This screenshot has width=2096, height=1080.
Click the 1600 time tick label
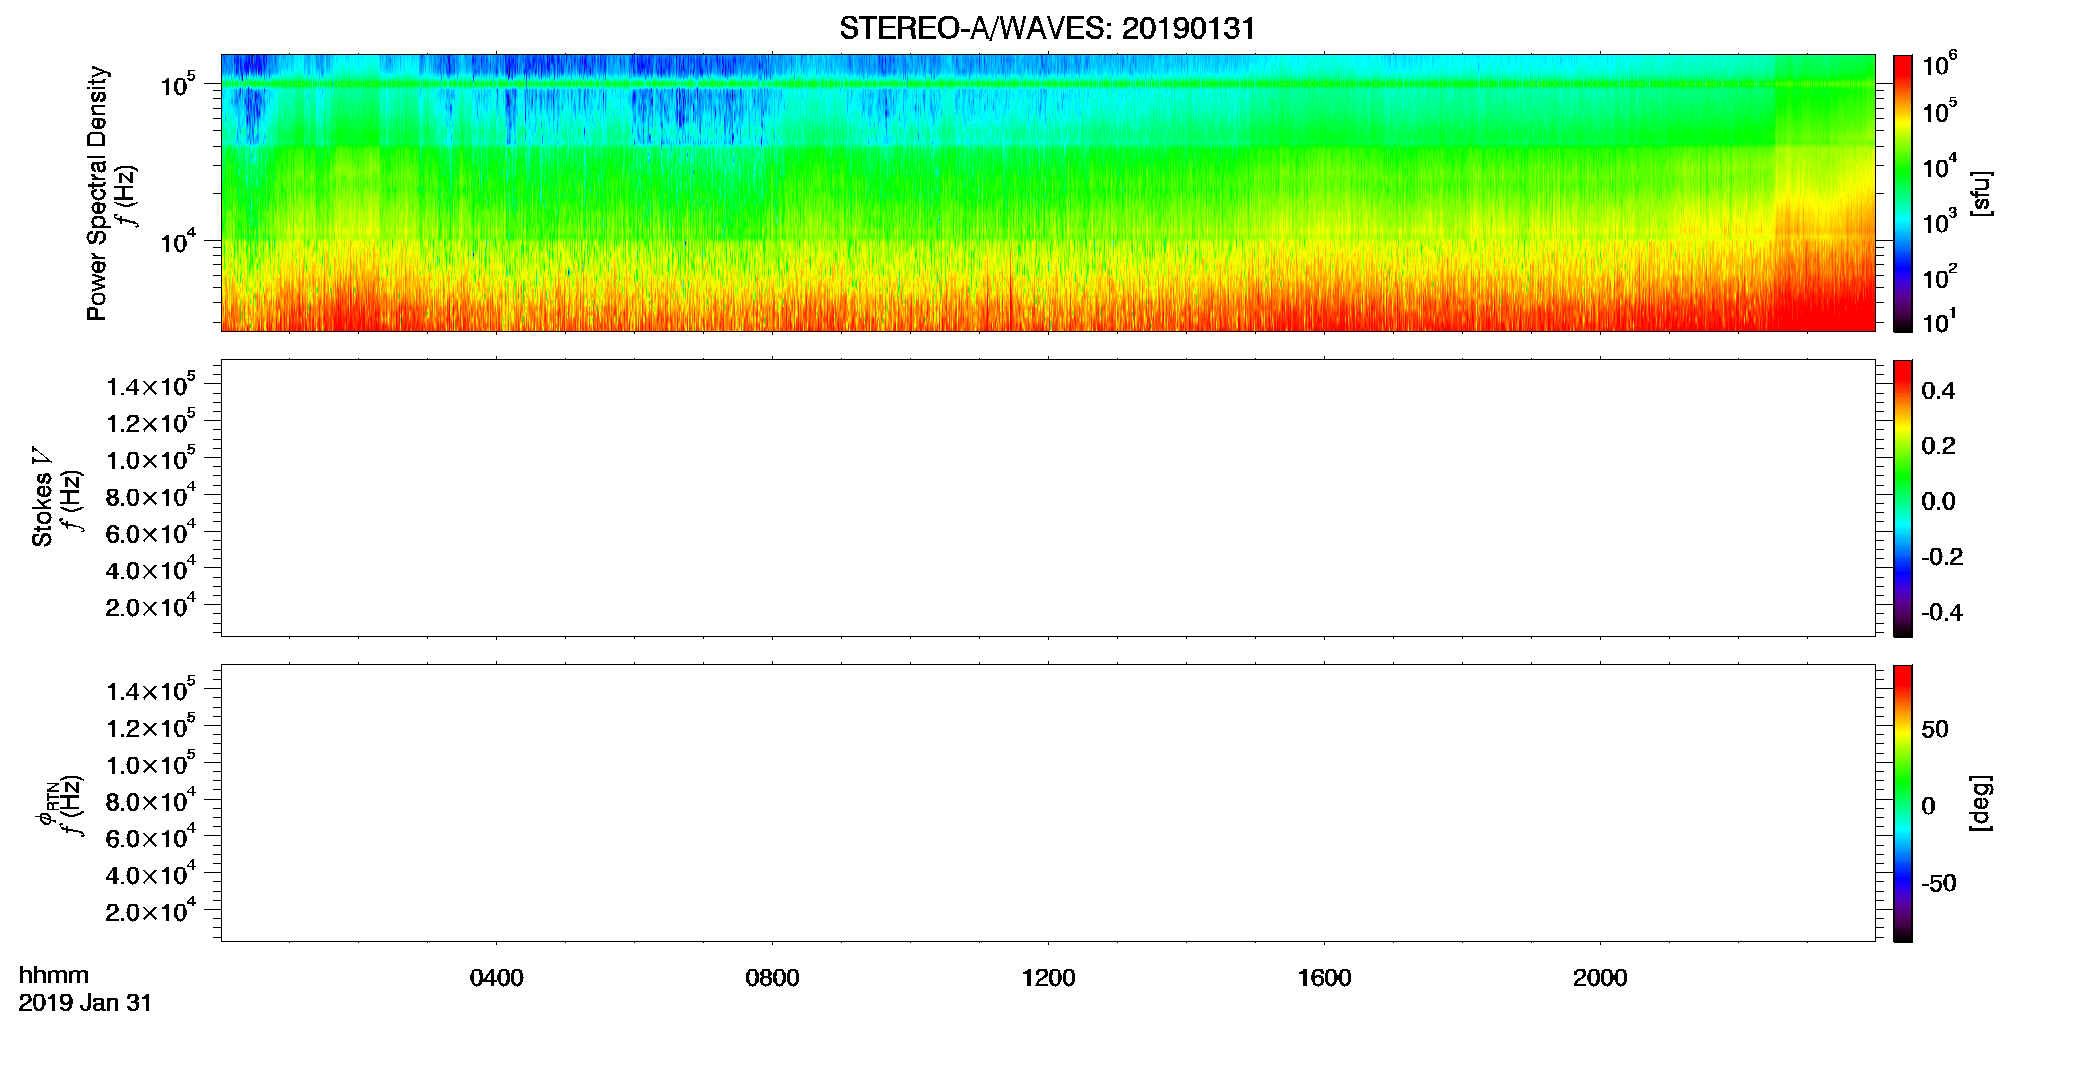pos(1324,978)
